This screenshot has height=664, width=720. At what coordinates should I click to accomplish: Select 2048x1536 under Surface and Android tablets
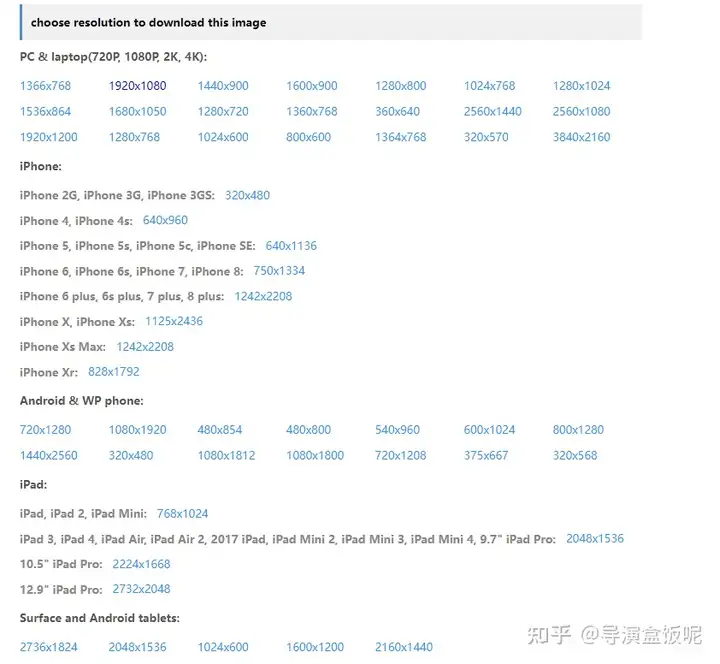pos(137,647)
